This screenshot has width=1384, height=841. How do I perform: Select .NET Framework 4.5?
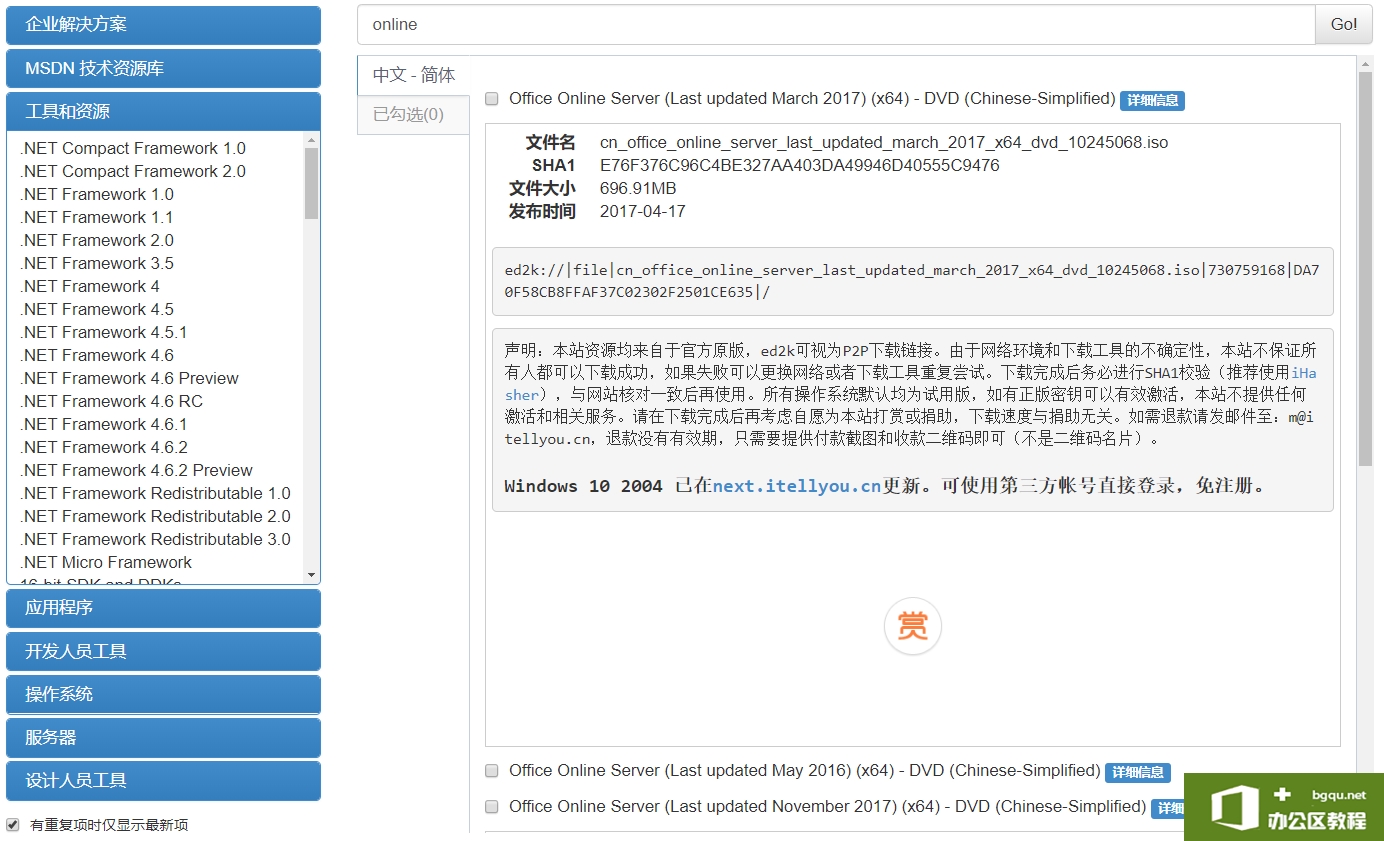pyautogui.click(x=97, y=309)
